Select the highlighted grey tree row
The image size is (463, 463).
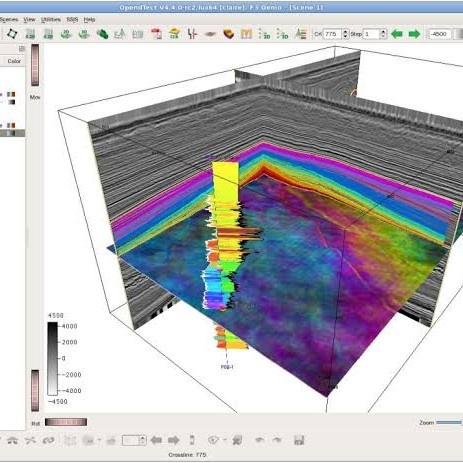[x=12, y=133]
